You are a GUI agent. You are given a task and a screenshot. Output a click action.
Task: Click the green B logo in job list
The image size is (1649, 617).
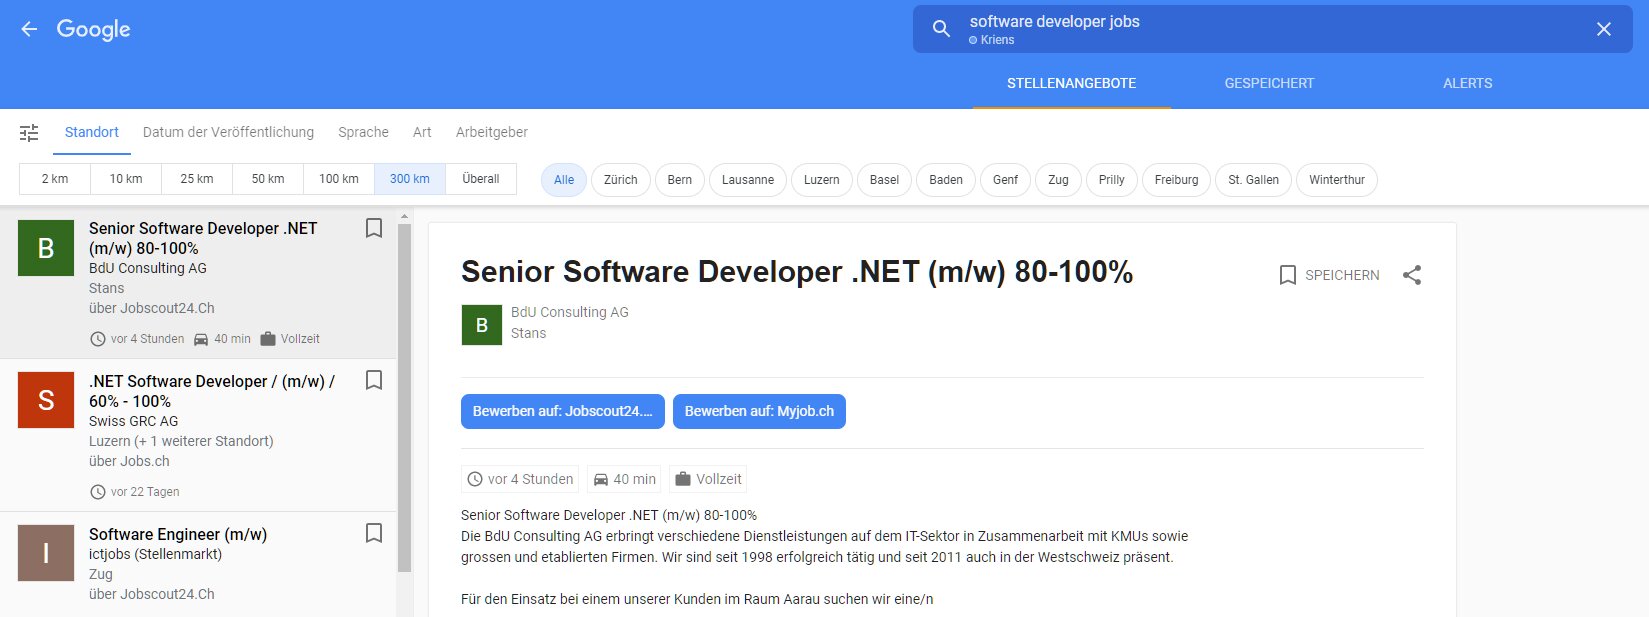[46, 248]
